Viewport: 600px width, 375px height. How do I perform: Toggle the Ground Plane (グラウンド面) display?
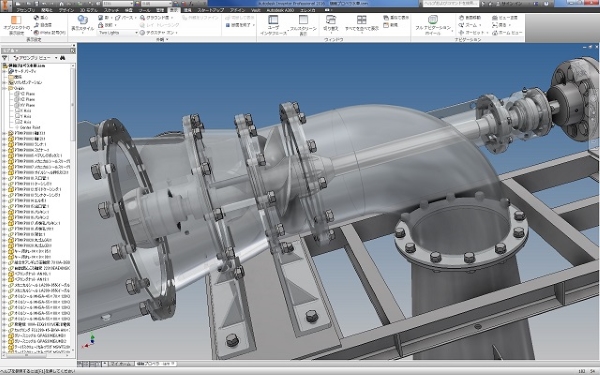[156, 18]
